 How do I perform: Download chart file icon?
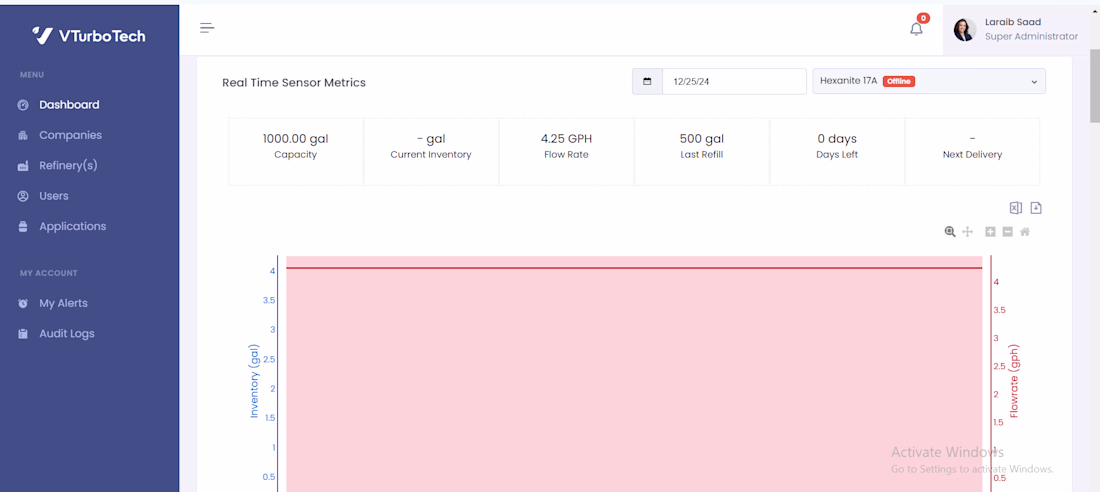point(1036,207)
